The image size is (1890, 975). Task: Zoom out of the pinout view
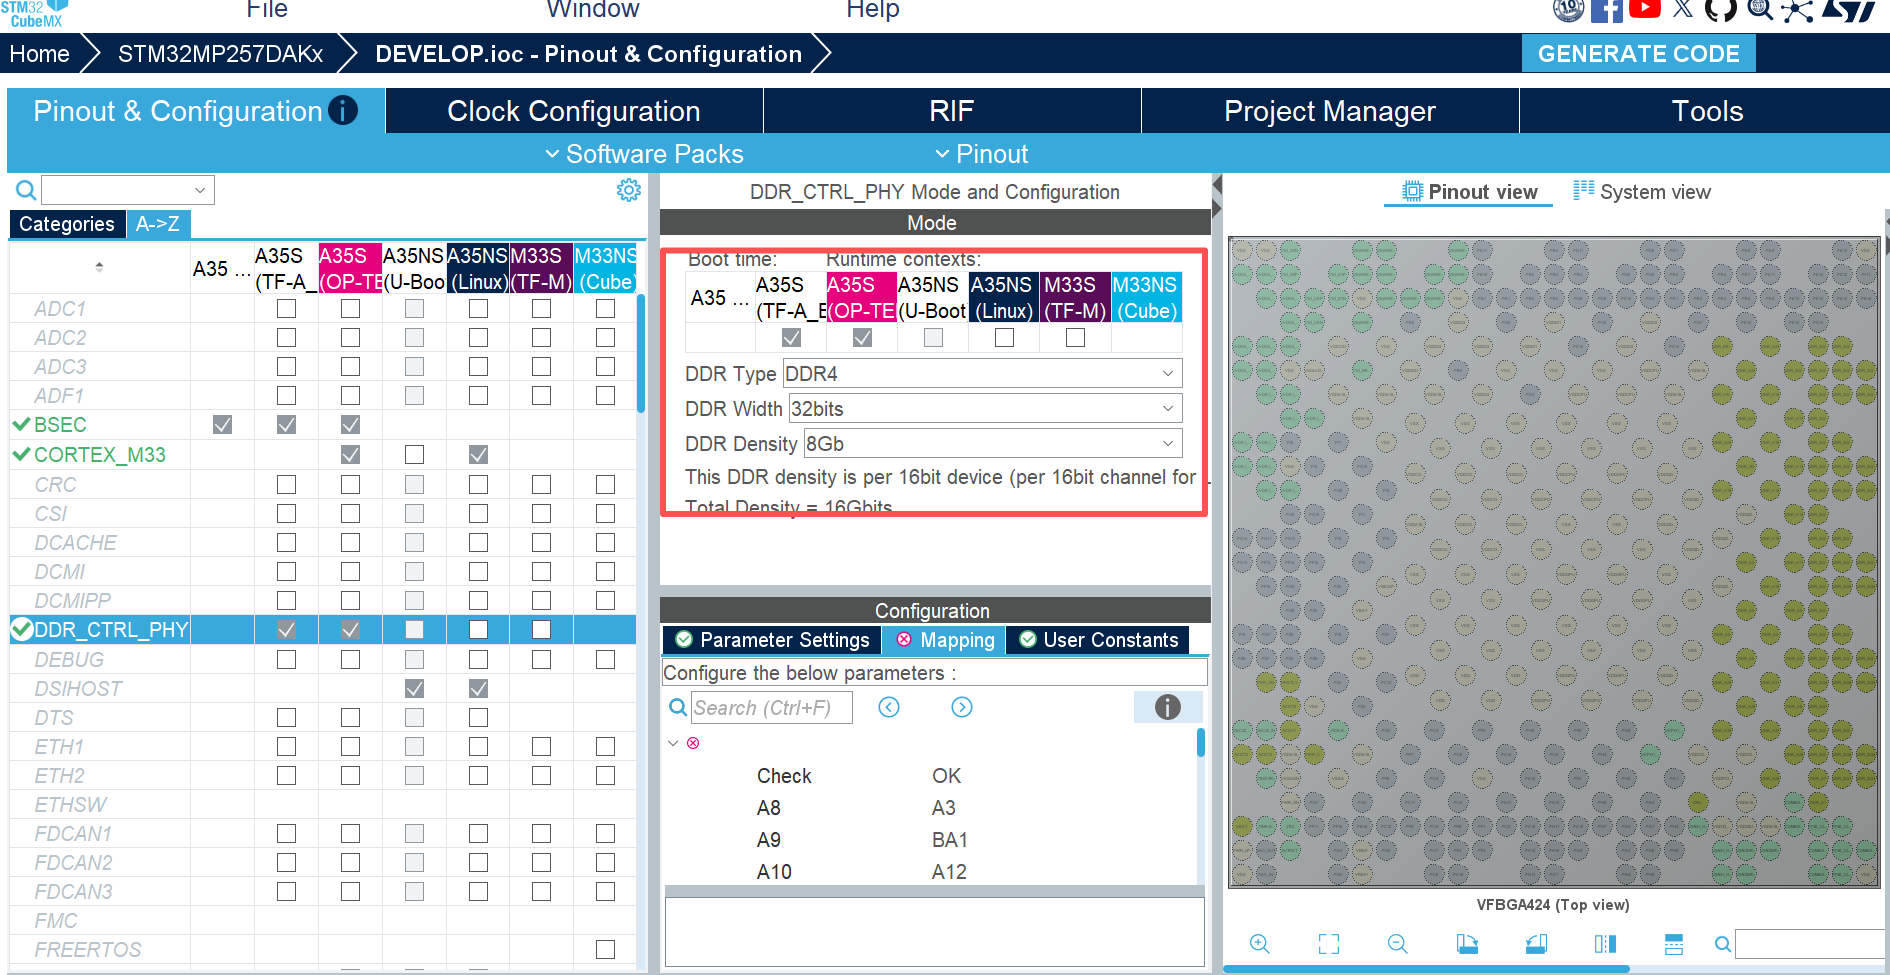coord(1397,944)
